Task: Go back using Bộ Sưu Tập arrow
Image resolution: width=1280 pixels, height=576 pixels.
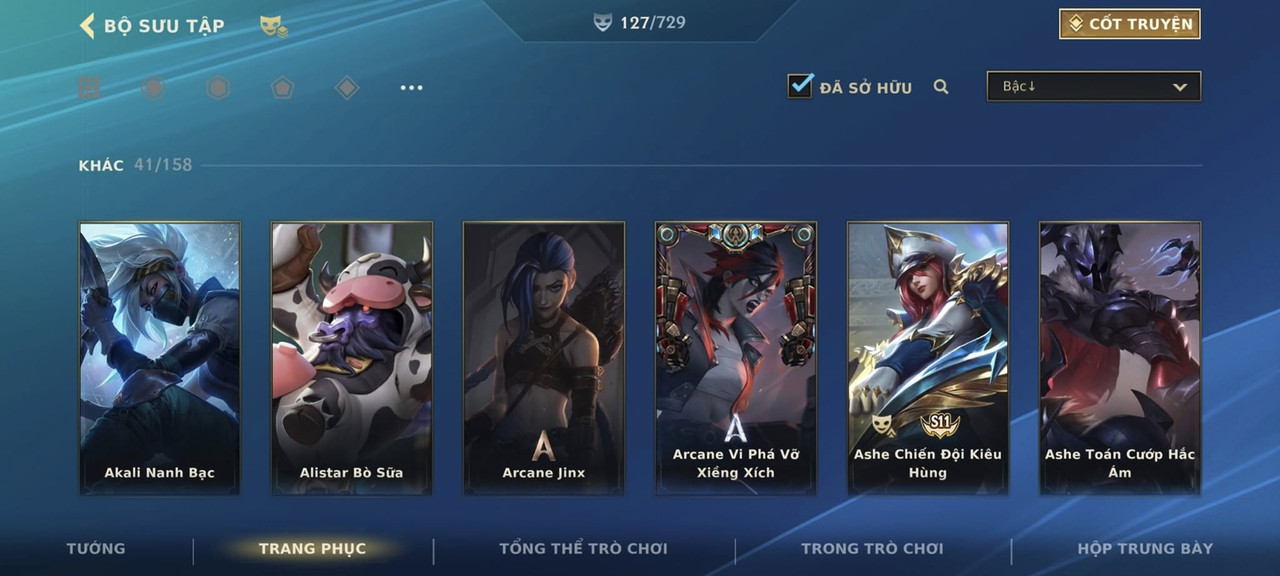Action: click(x=87, y=25)
